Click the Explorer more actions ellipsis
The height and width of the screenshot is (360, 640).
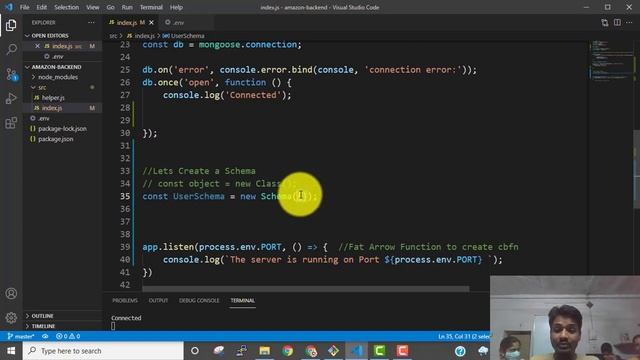point(91,22)
